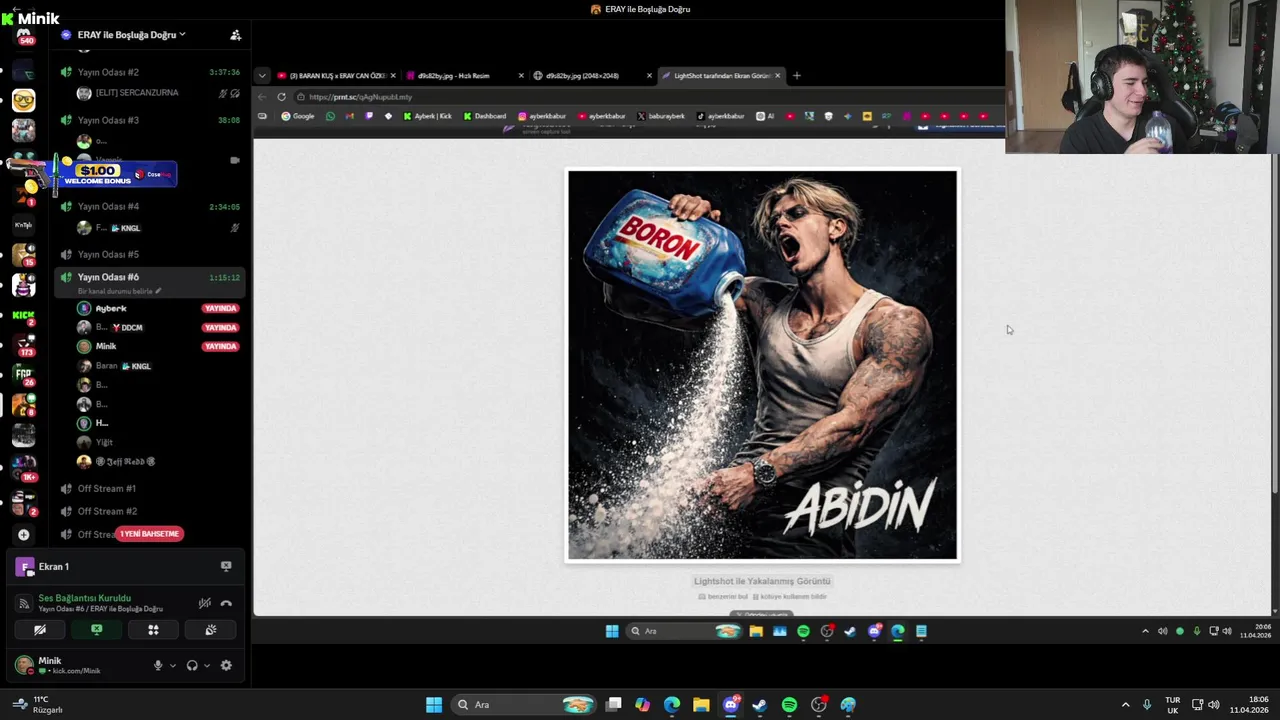Open the Windows Start menu in the outer taskbar
Image resolution: width=1280 pixels, height=720 pixels.
[x=434, y=705]
